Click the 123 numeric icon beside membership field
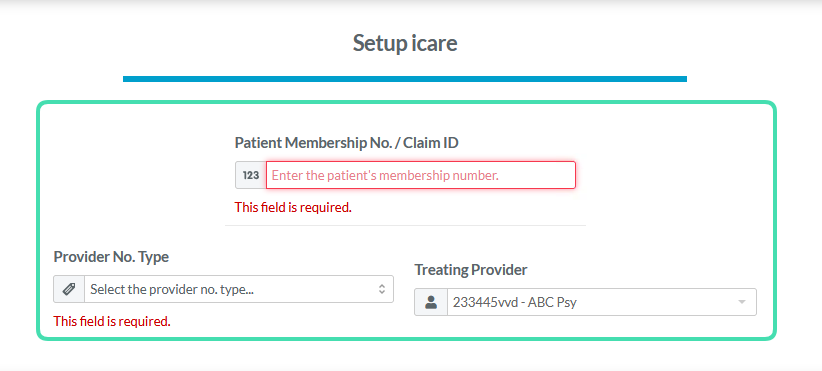The image size is (822, 371). (251, 175)
